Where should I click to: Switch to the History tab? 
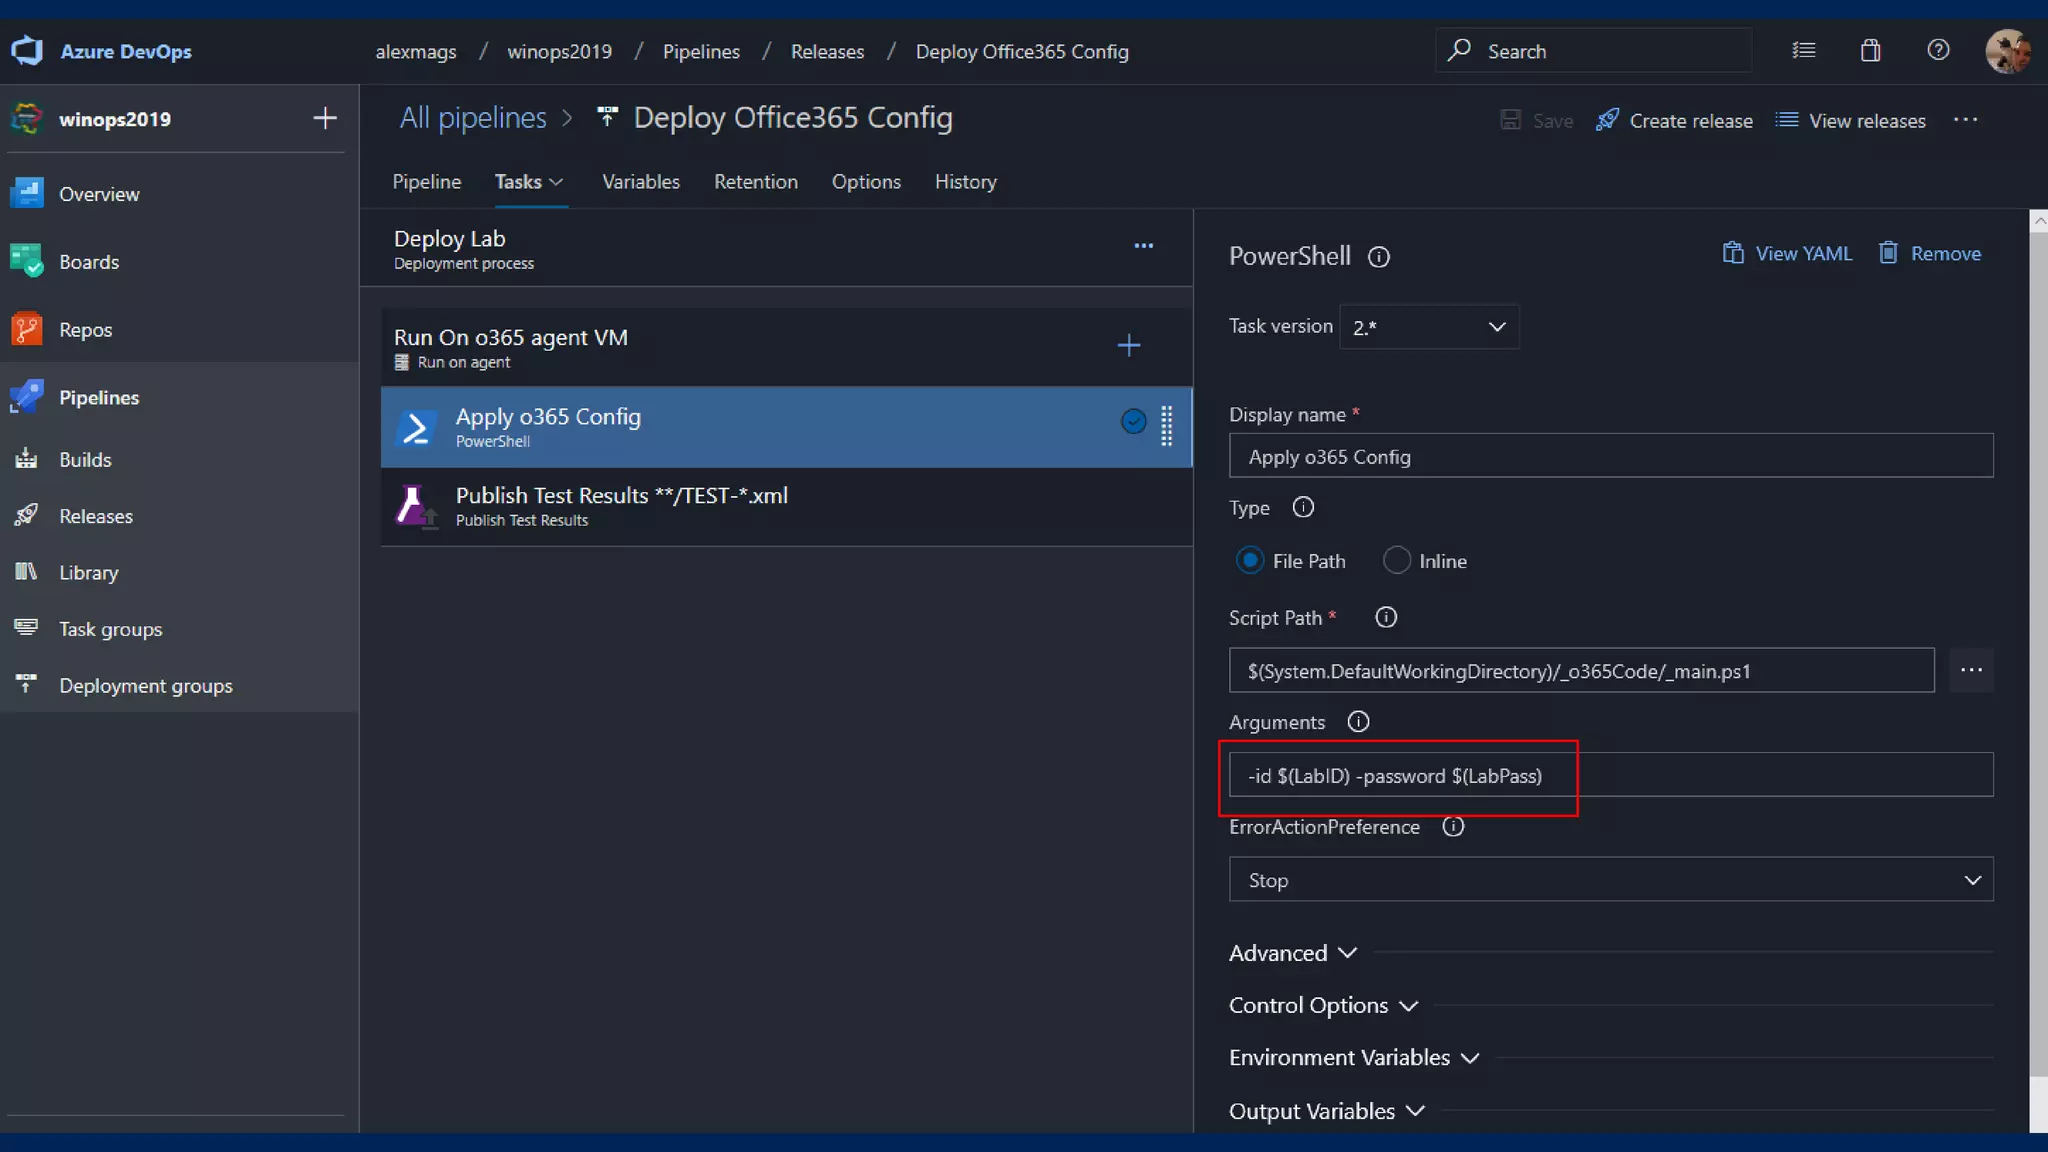[965, 182]
